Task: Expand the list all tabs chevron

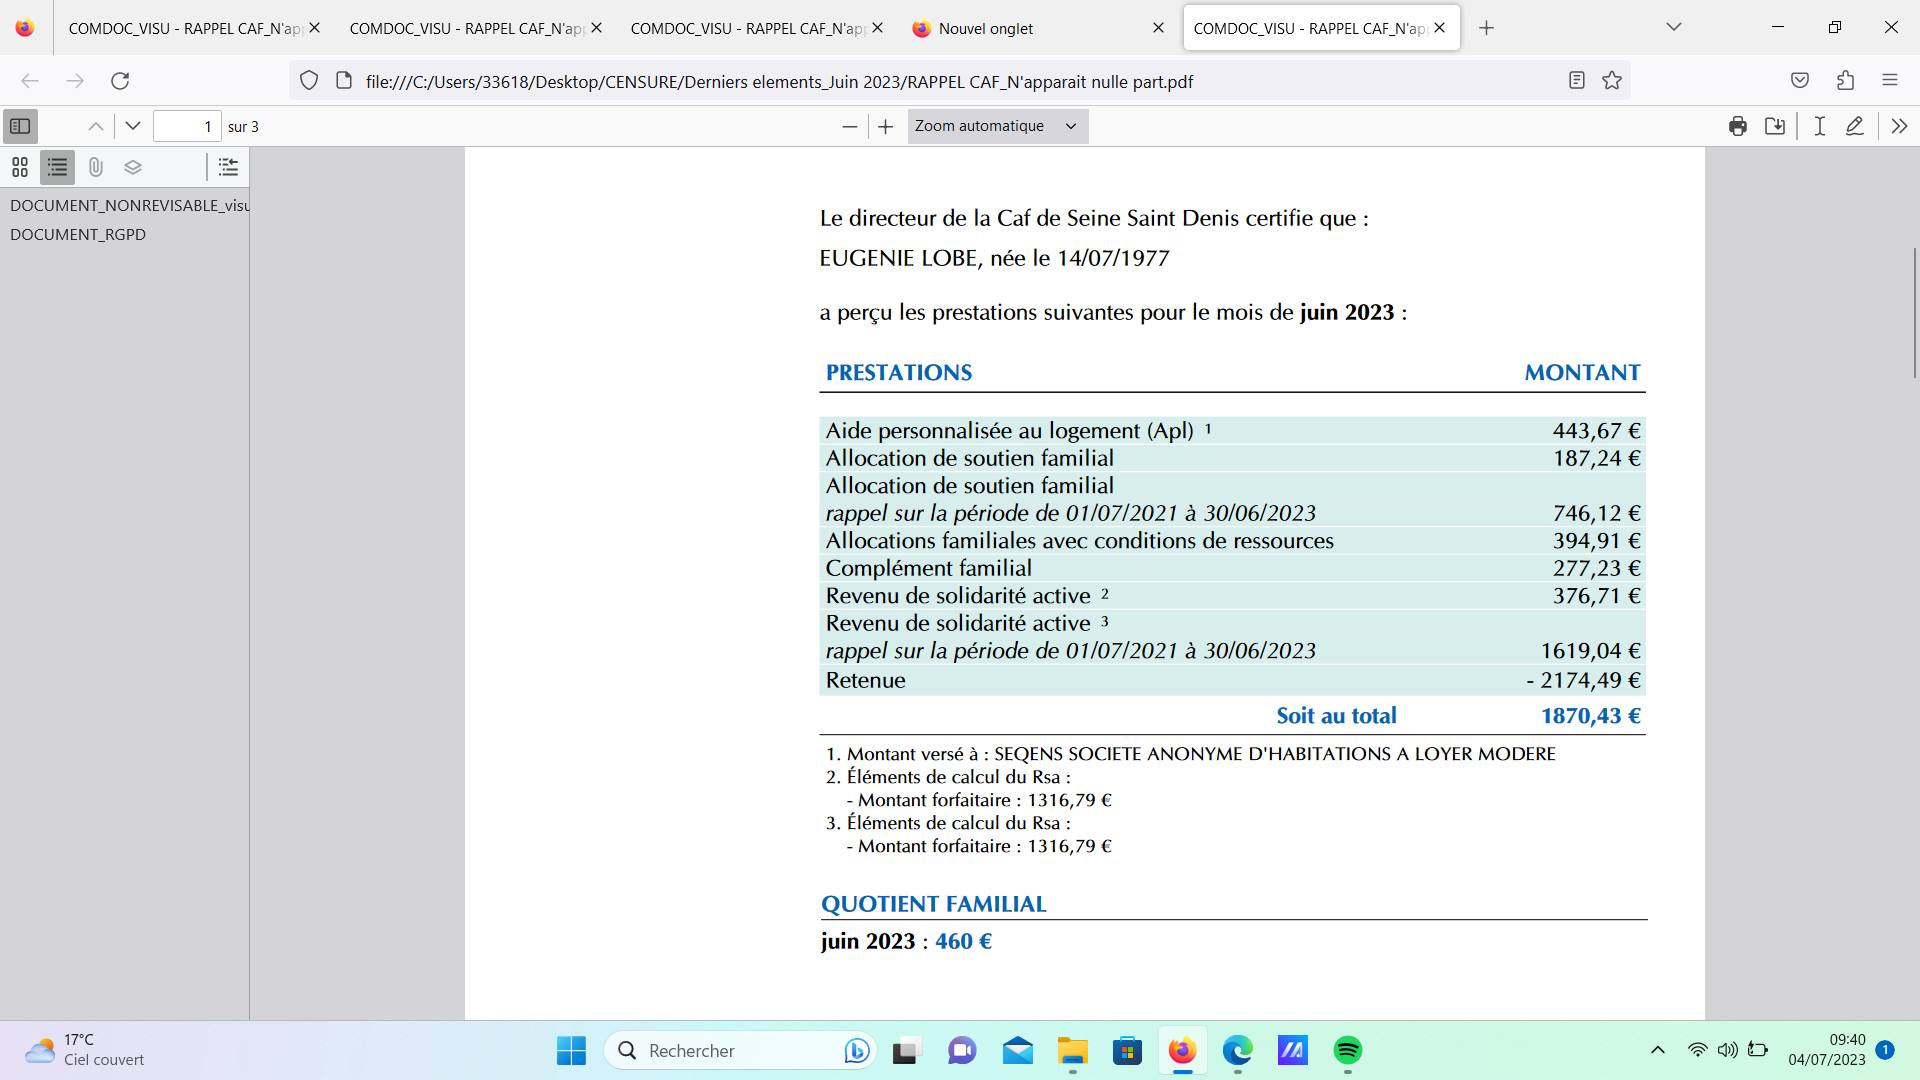Action: (1673, 27)
